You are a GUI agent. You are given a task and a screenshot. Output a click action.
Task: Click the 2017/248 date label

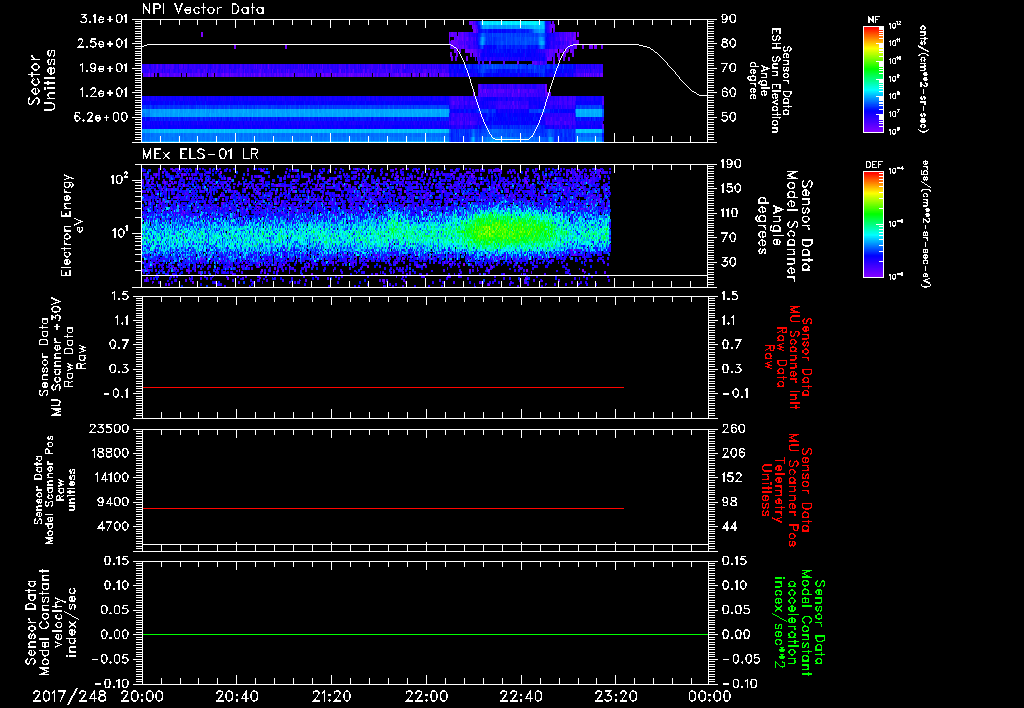coord(69,696)
